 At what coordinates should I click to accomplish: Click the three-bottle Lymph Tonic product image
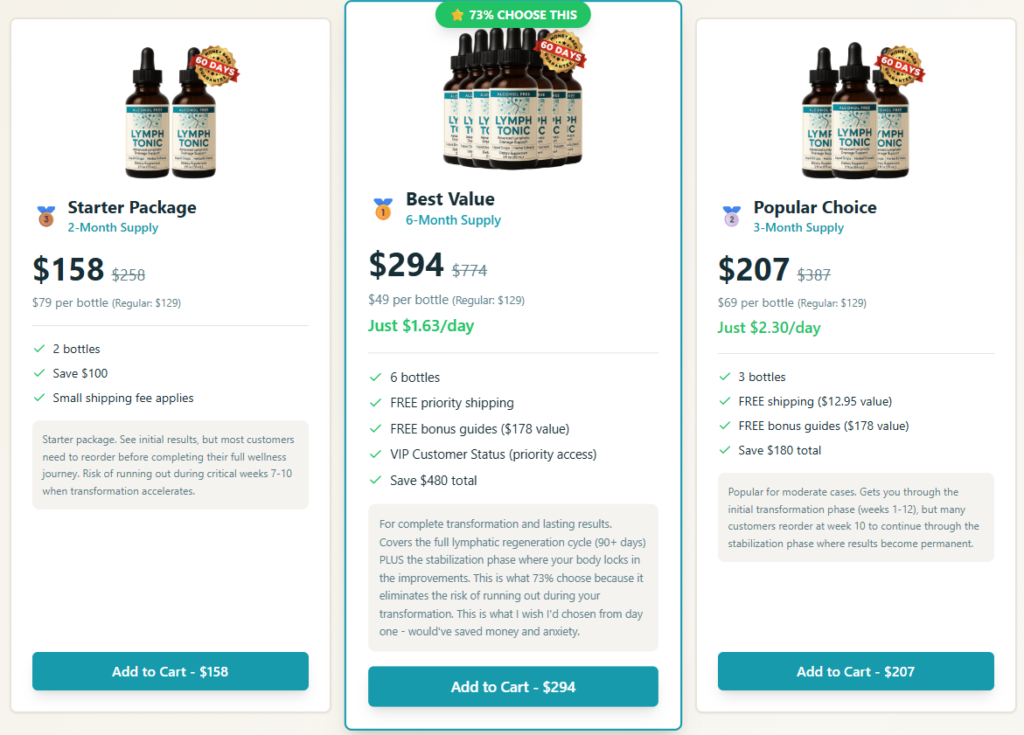(x=855, y=111)
